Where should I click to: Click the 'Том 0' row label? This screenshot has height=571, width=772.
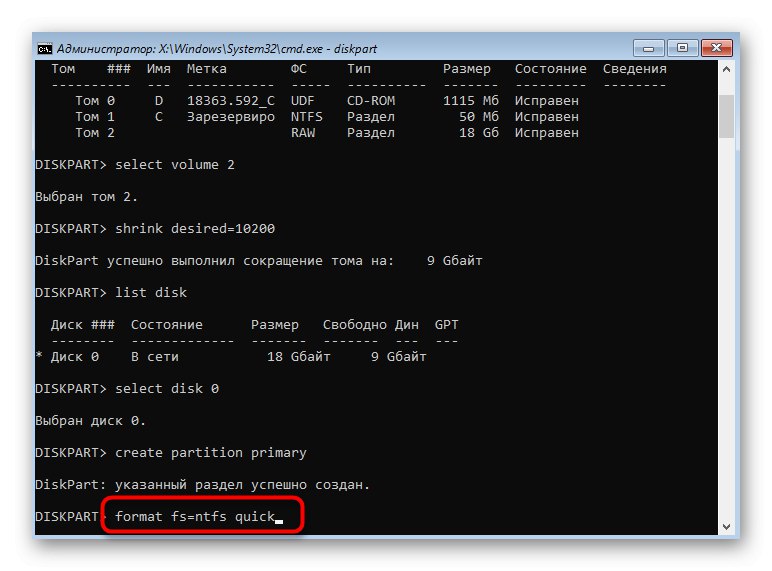pyautogui.click(x=95, y=100)
